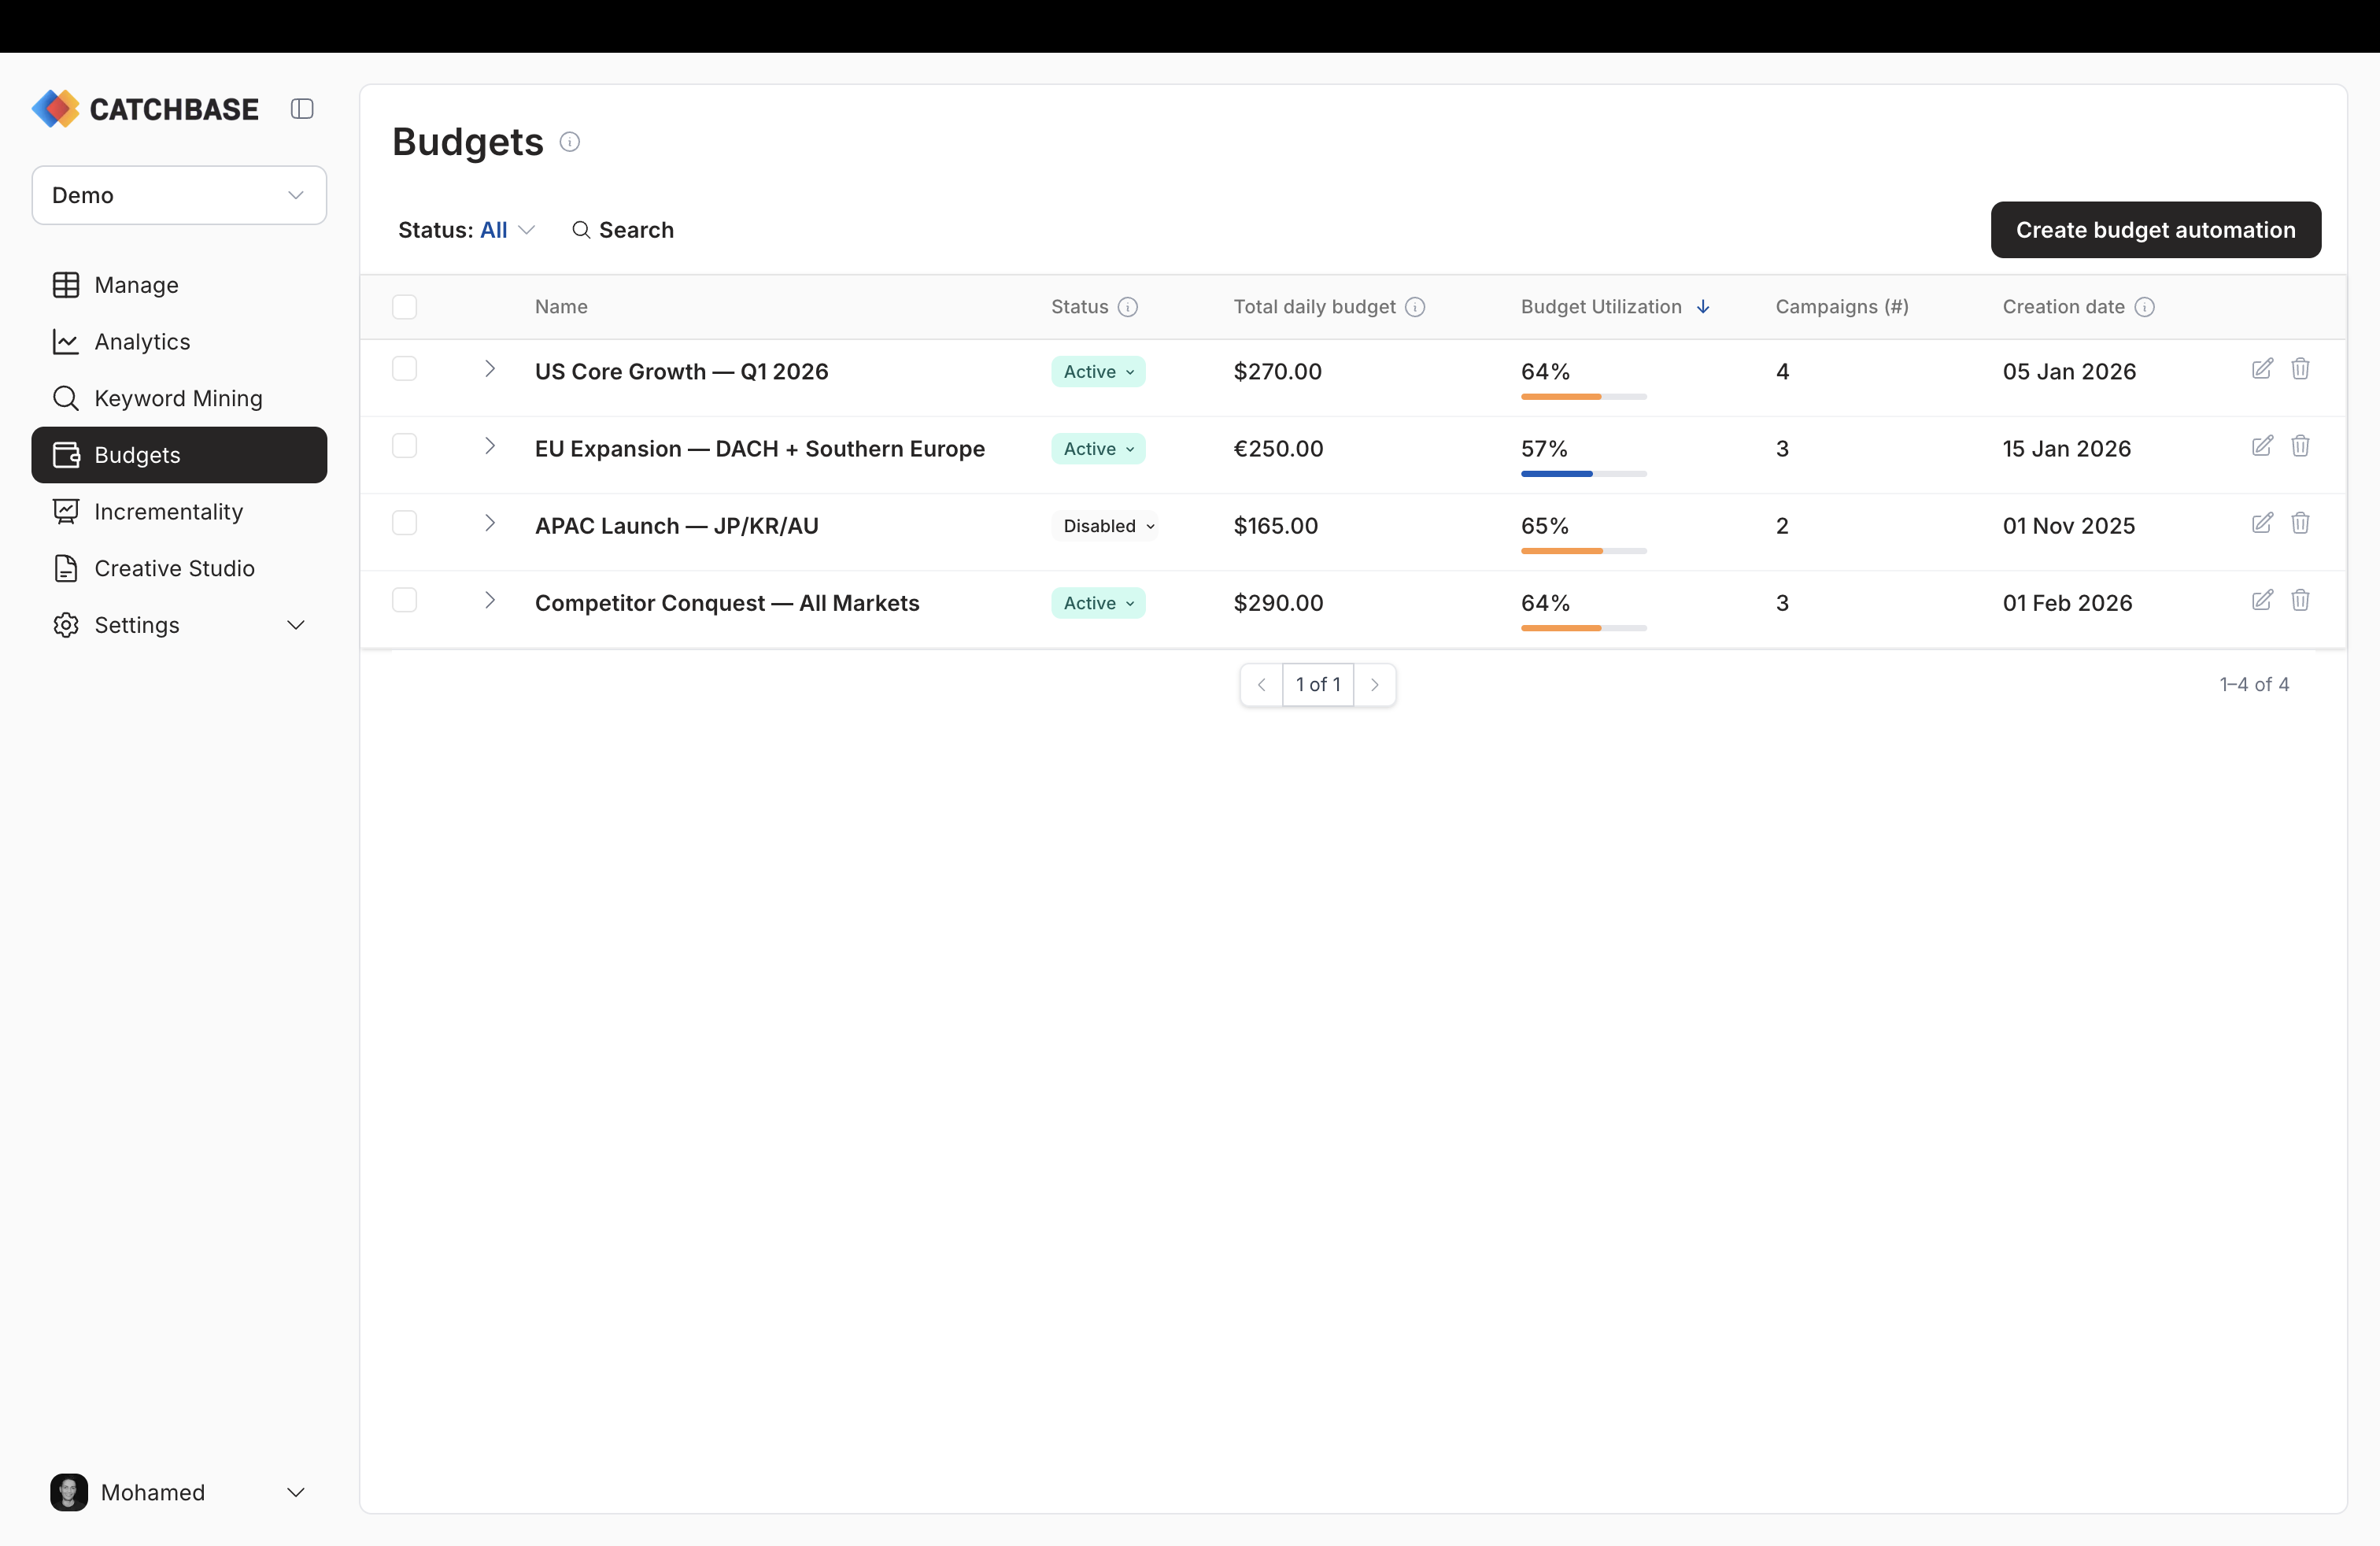
Task: Open the Status: All filter
Action: (x=465, y=229)
